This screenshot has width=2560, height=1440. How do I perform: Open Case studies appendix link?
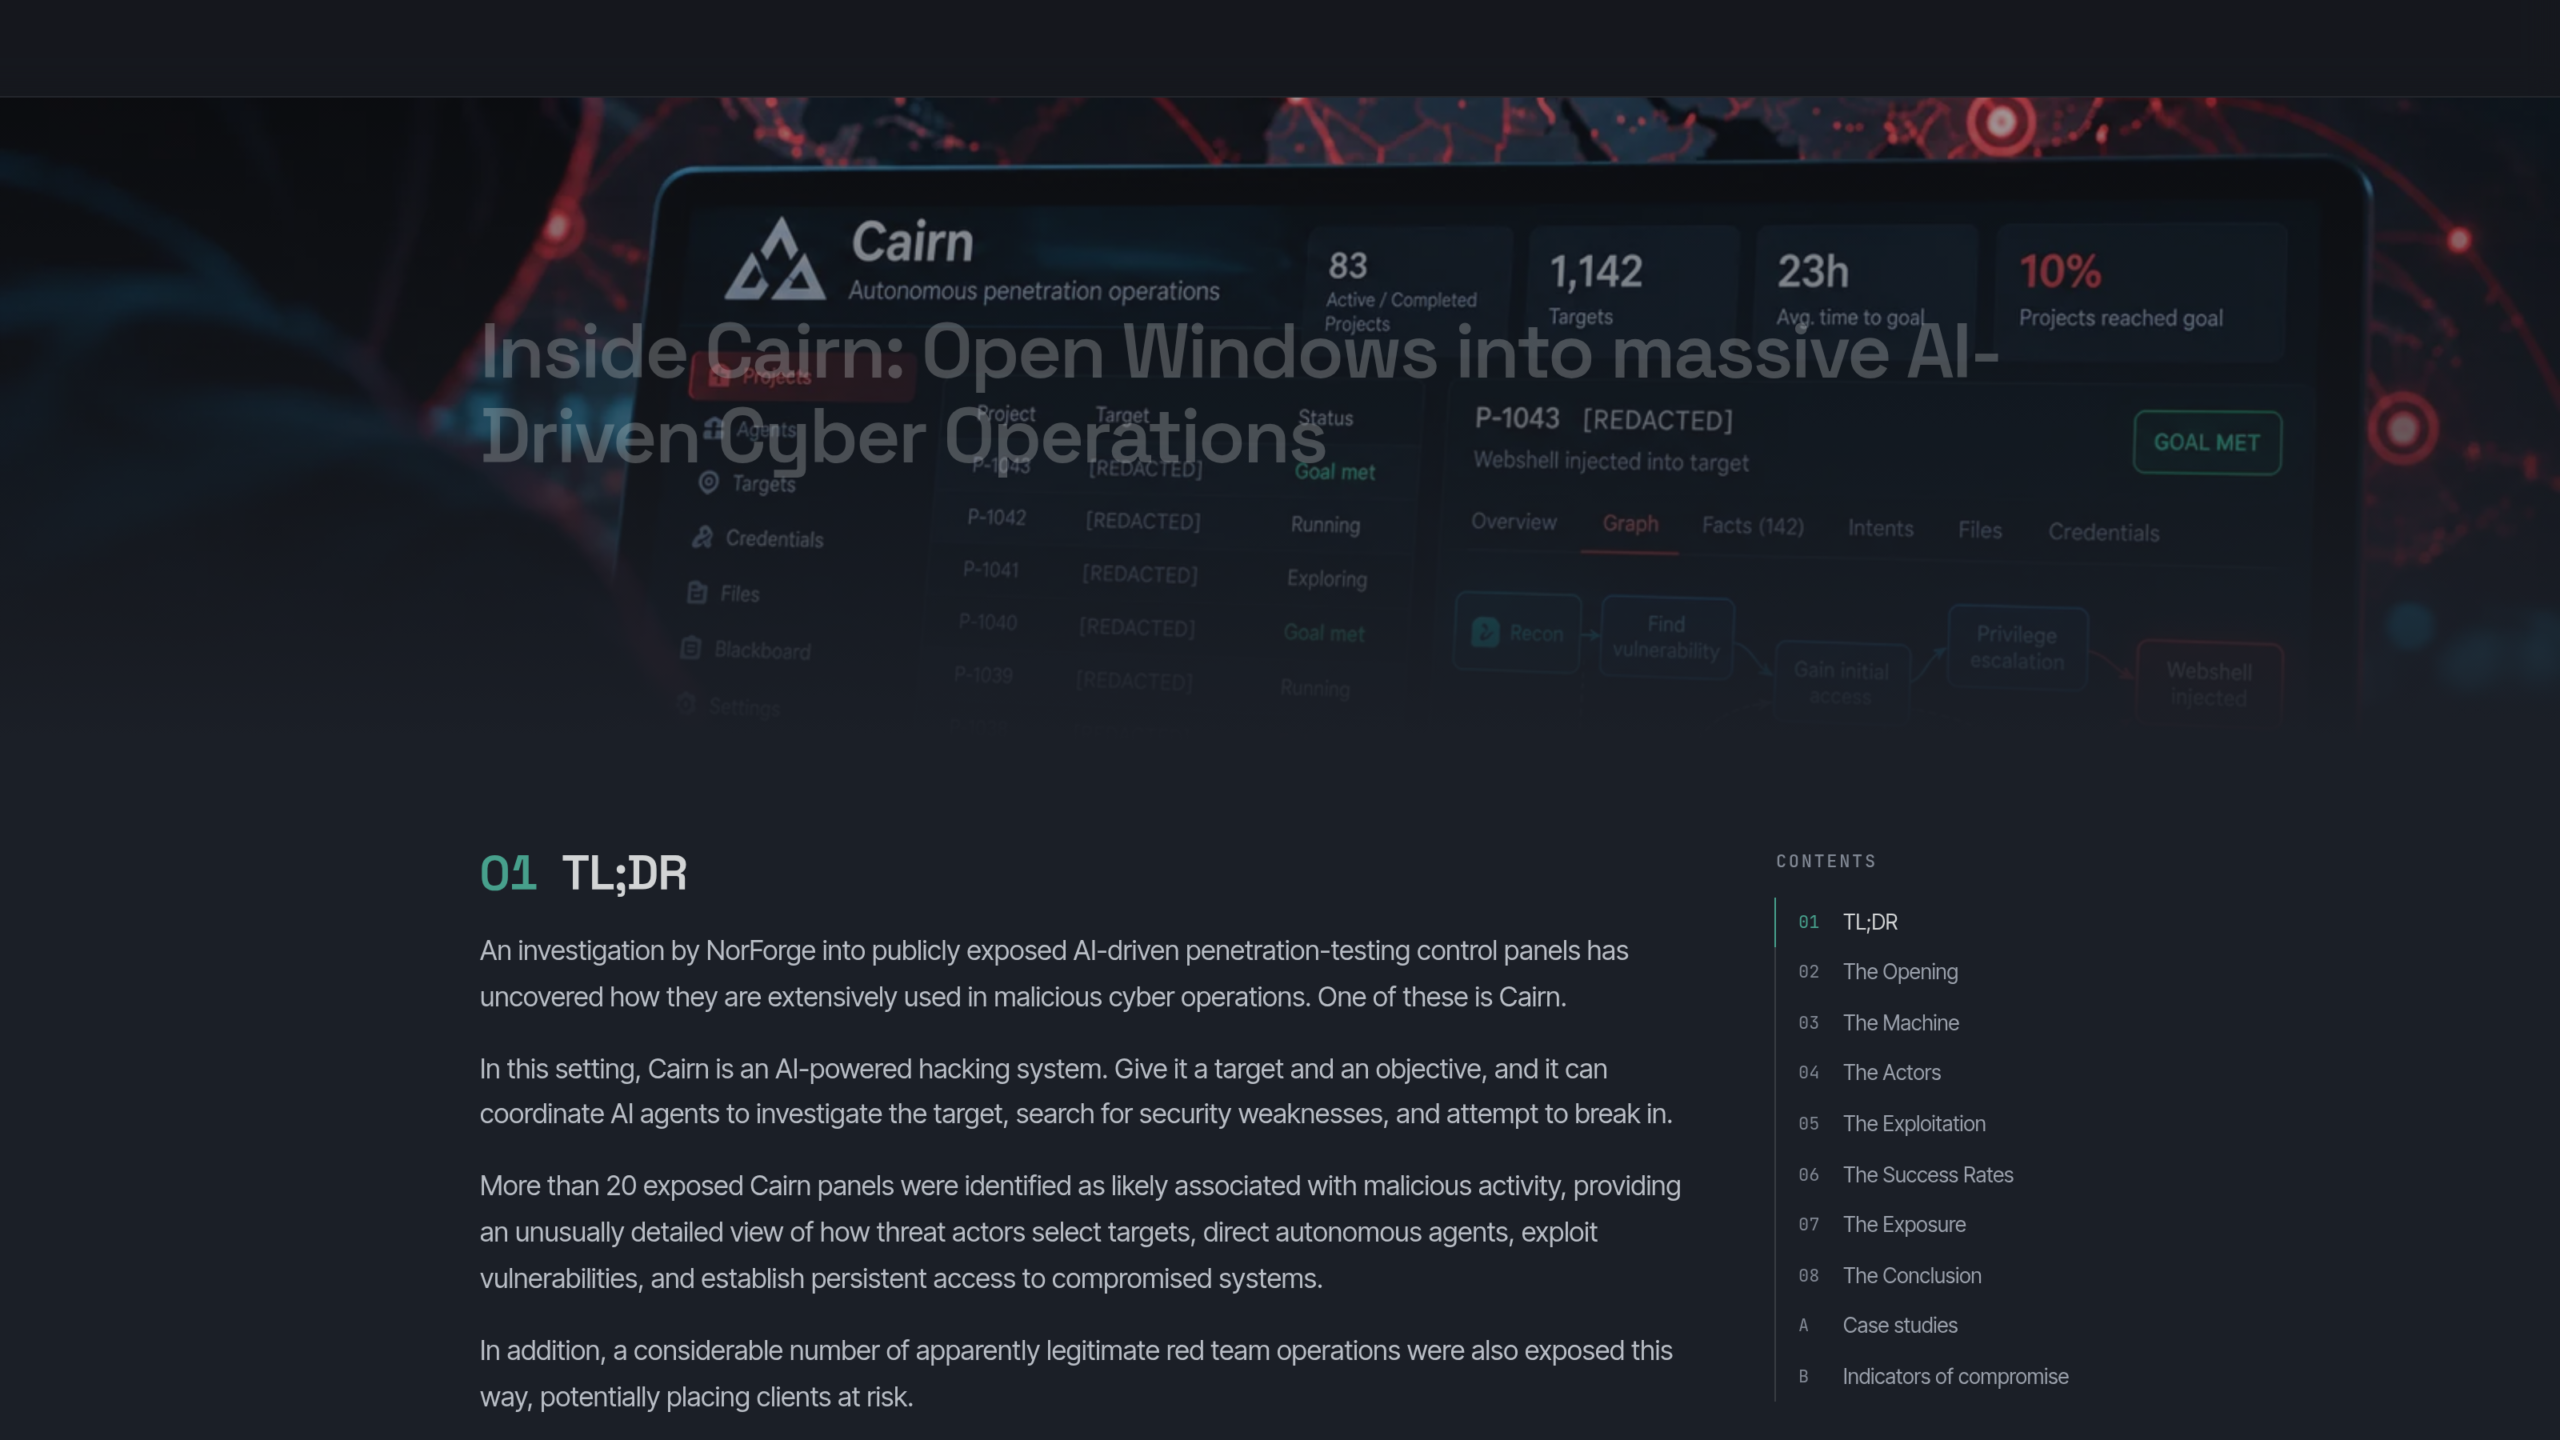[1877, 1326]
